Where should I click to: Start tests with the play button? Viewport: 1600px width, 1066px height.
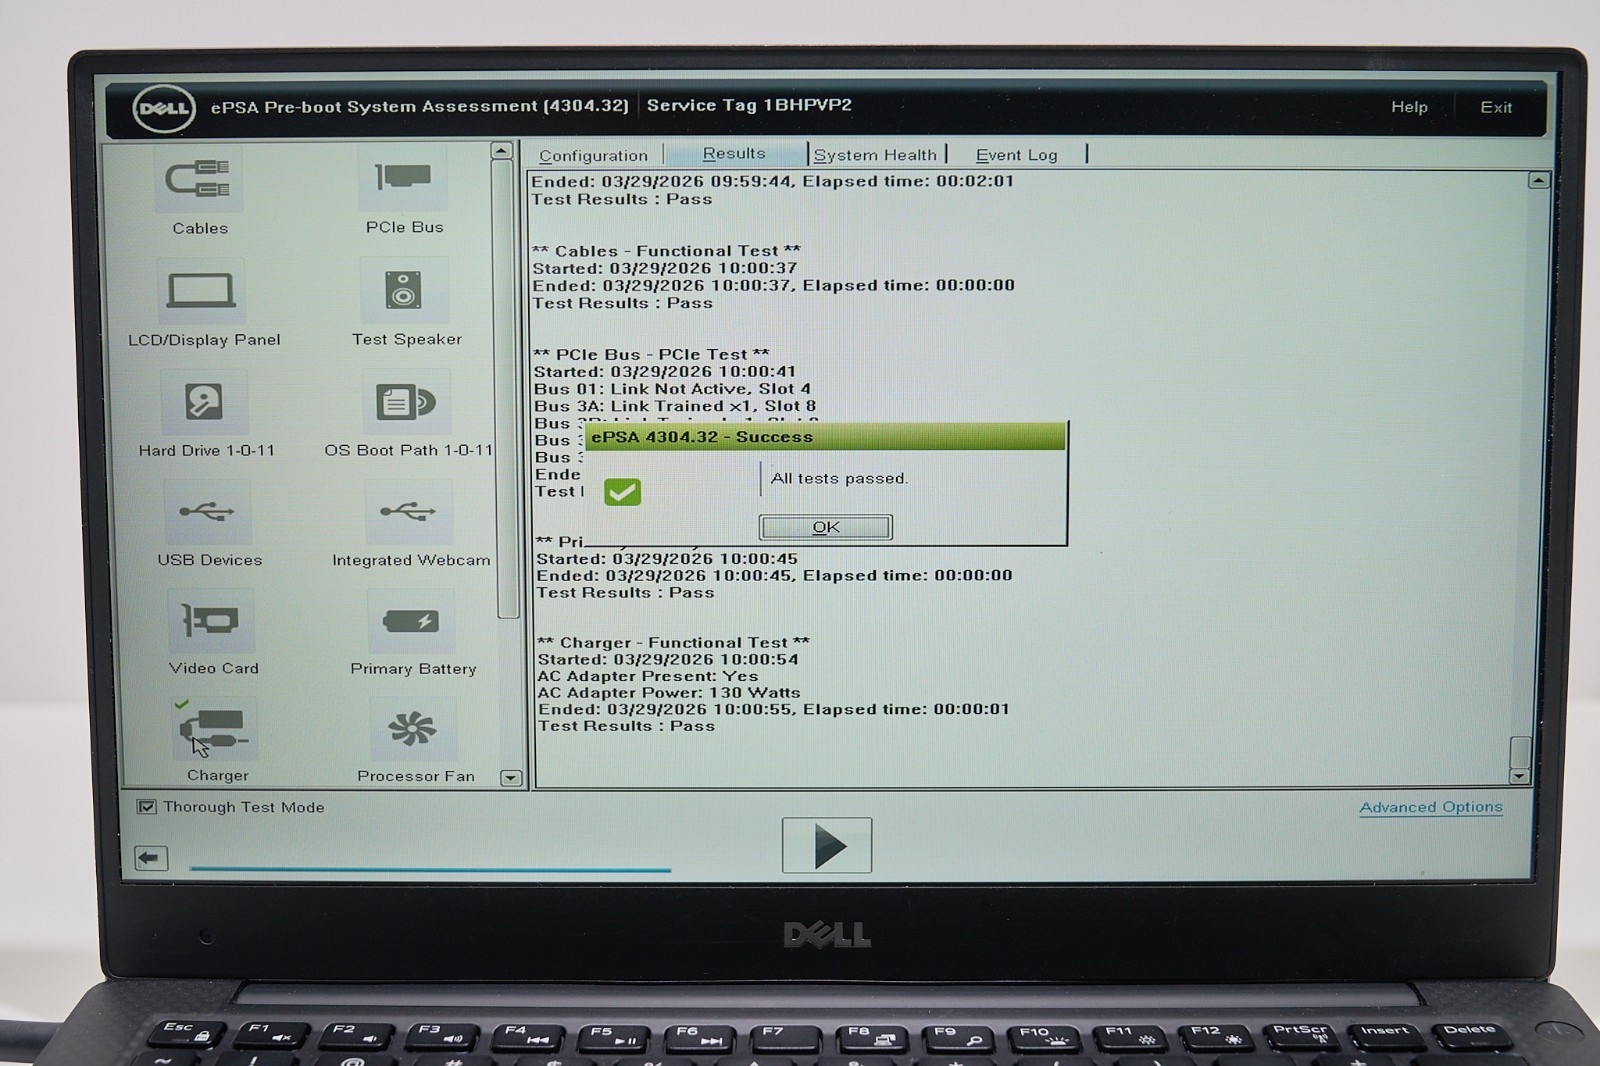[827, 845]
